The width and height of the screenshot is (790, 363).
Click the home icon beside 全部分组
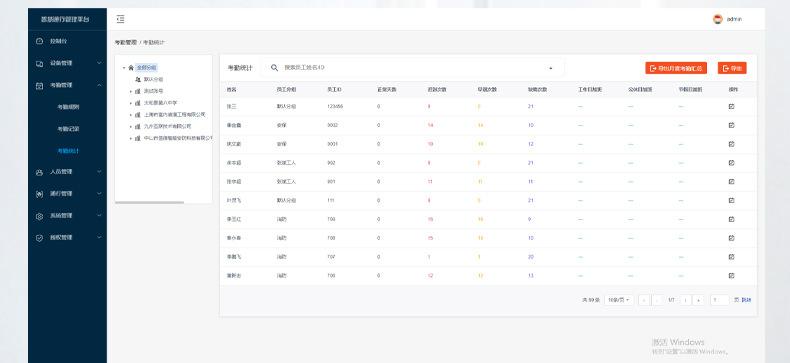131,68
